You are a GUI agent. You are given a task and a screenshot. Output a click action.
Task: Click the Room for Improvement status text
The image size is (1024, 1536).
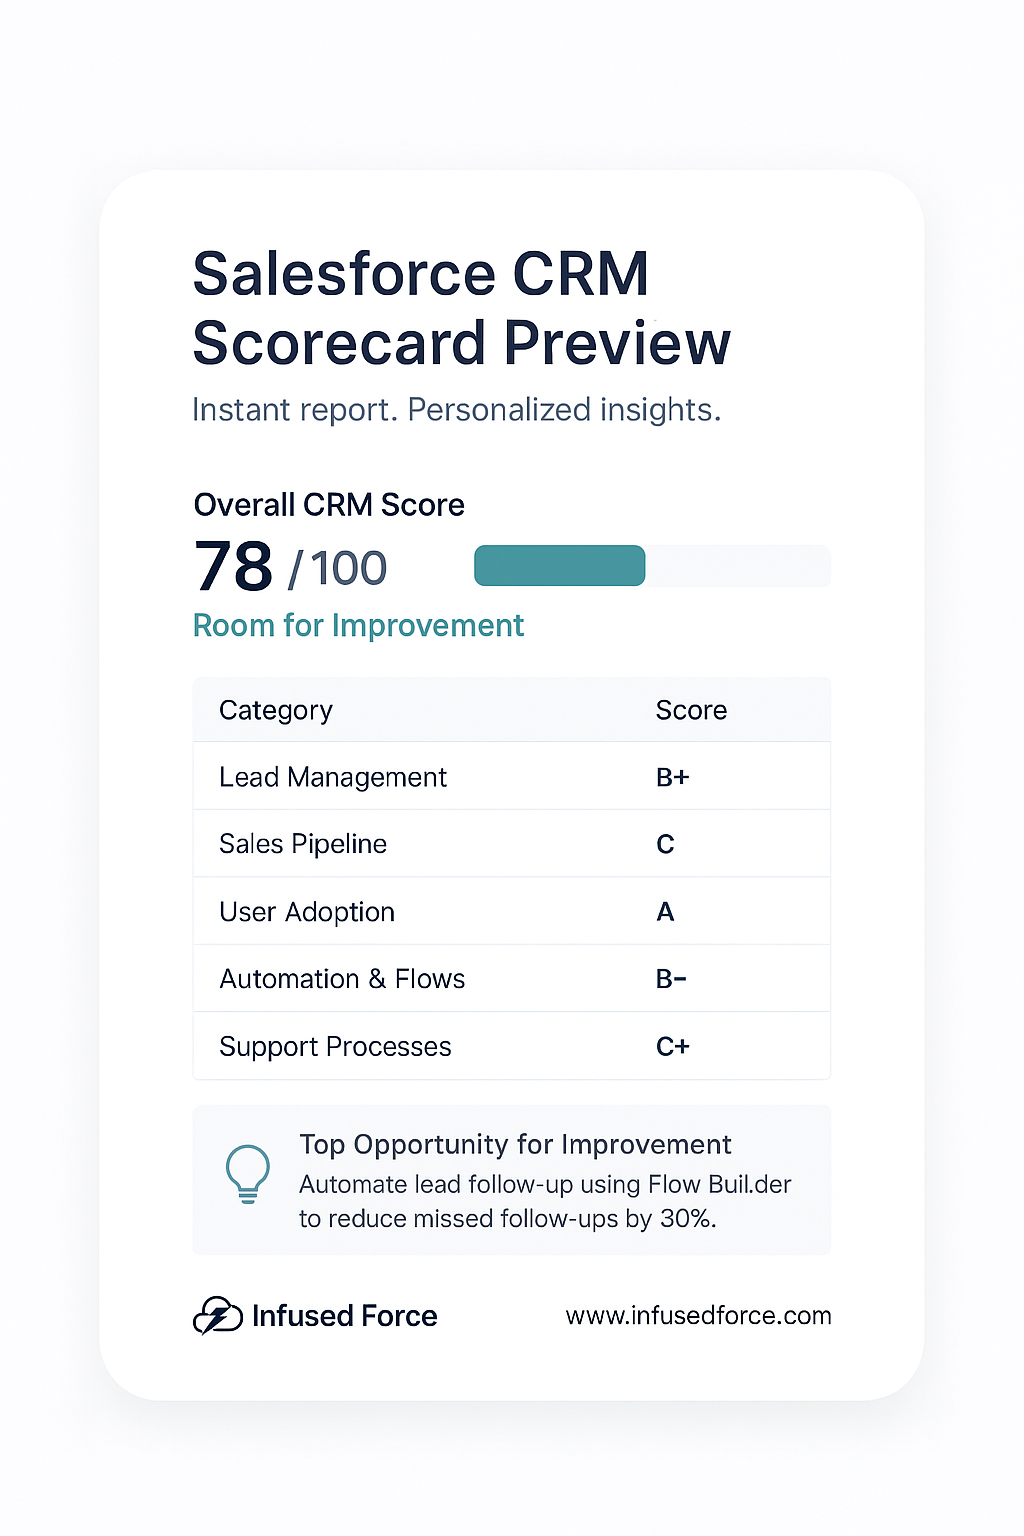pos(358,625)
